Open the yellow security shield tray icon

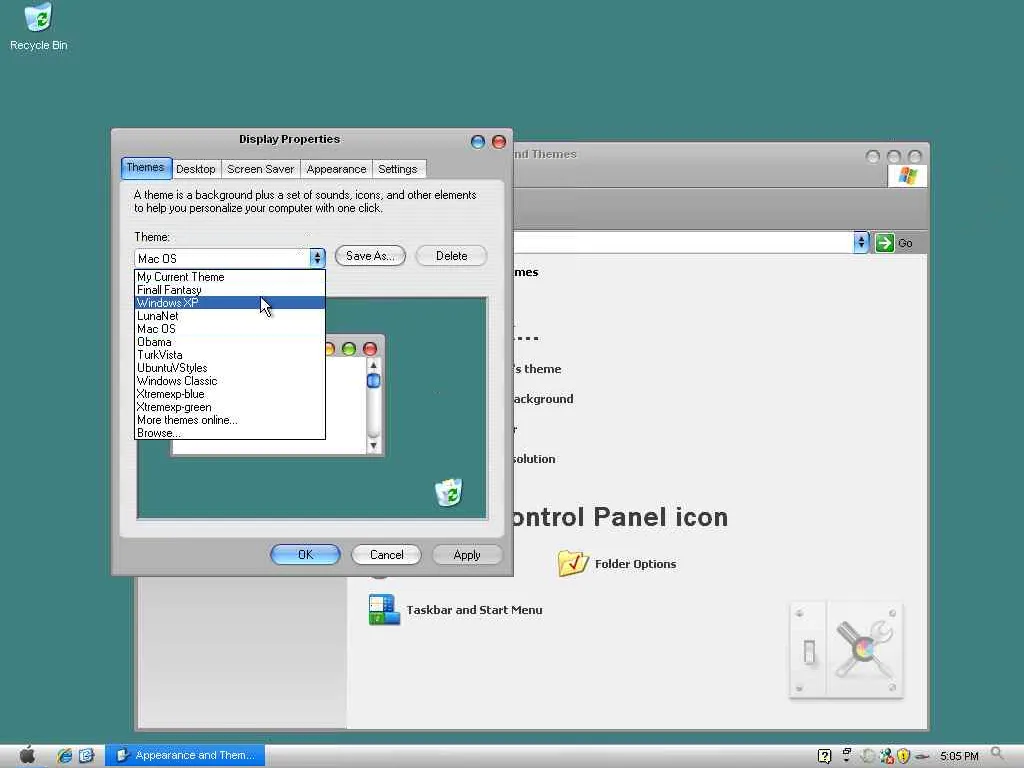click(903, 756)
